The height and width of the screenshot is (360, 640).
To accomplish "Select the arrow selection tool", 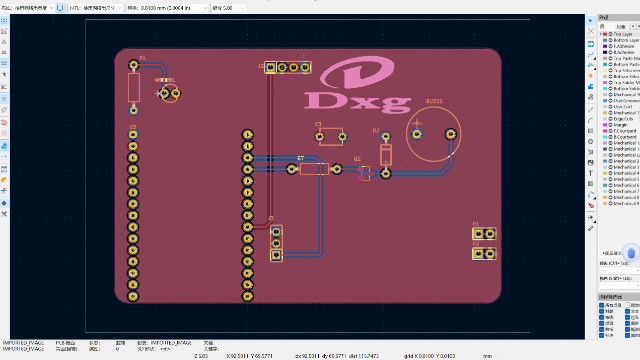I will [x=591, y=20].
